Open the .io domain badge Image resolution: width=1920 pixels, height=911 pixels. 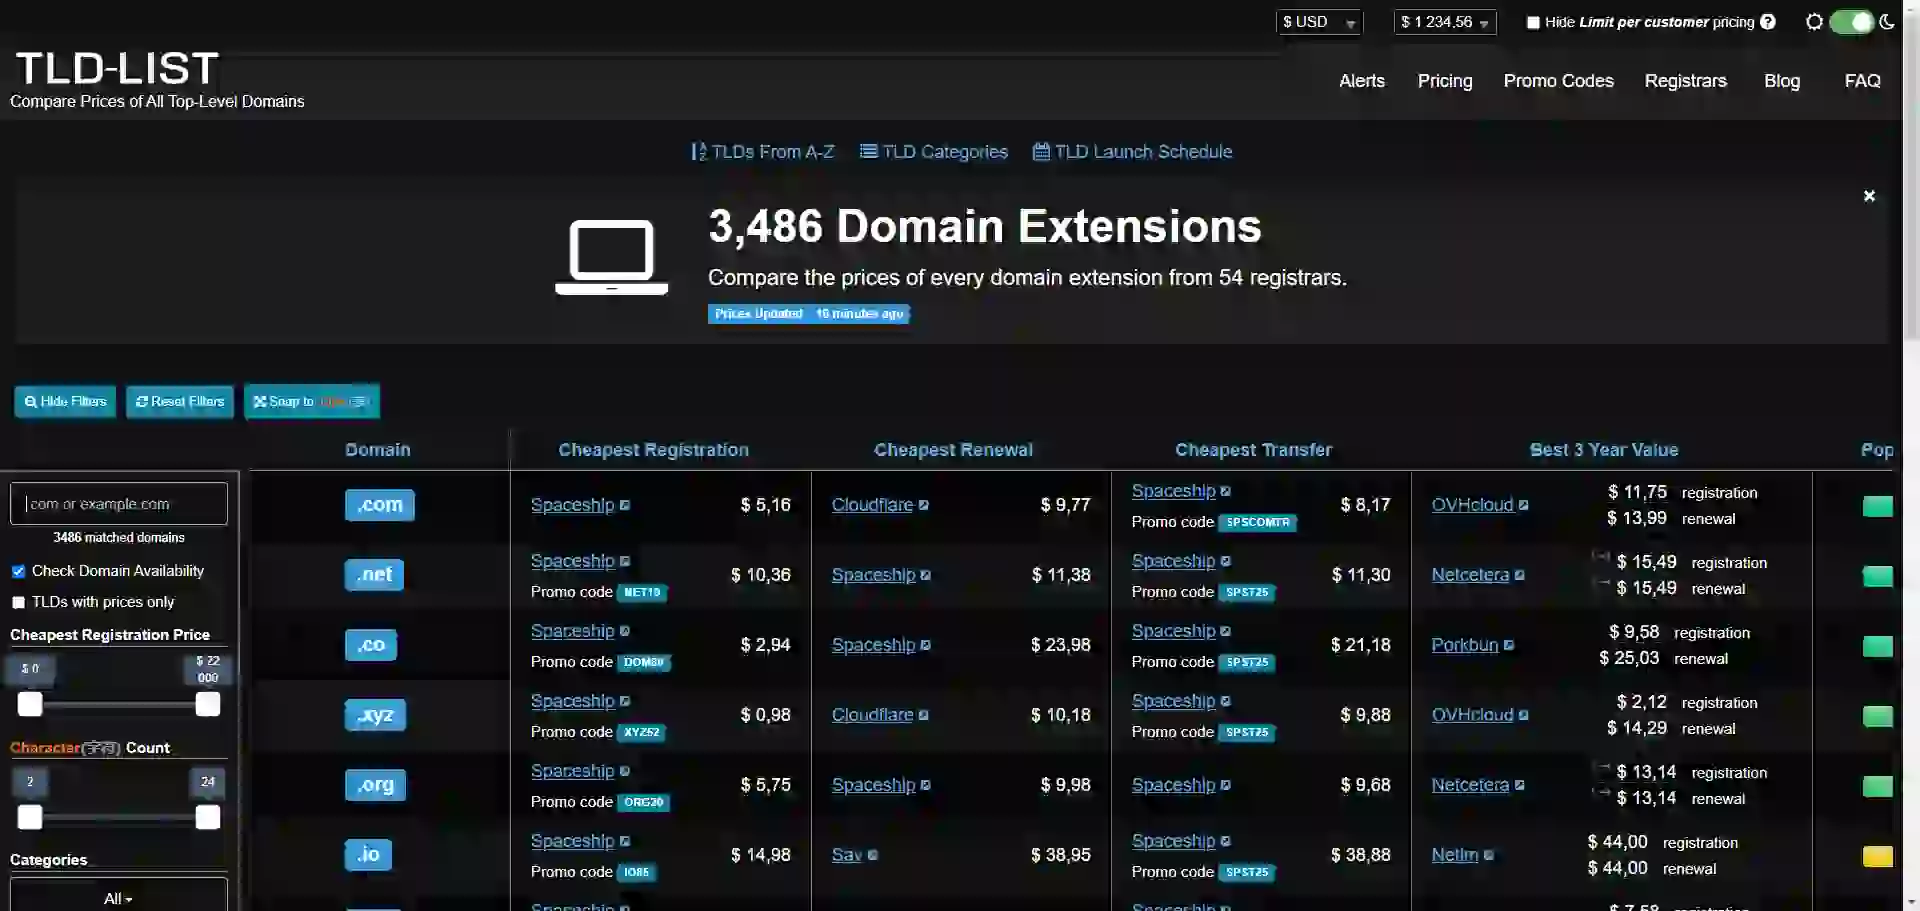tap(368, 855)
